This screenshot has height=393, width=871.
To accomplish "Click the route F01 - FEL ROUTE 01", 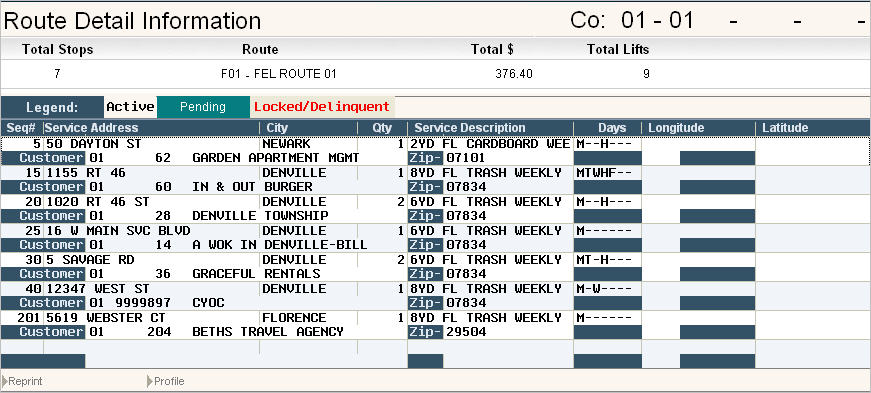I will pos(278,73).
